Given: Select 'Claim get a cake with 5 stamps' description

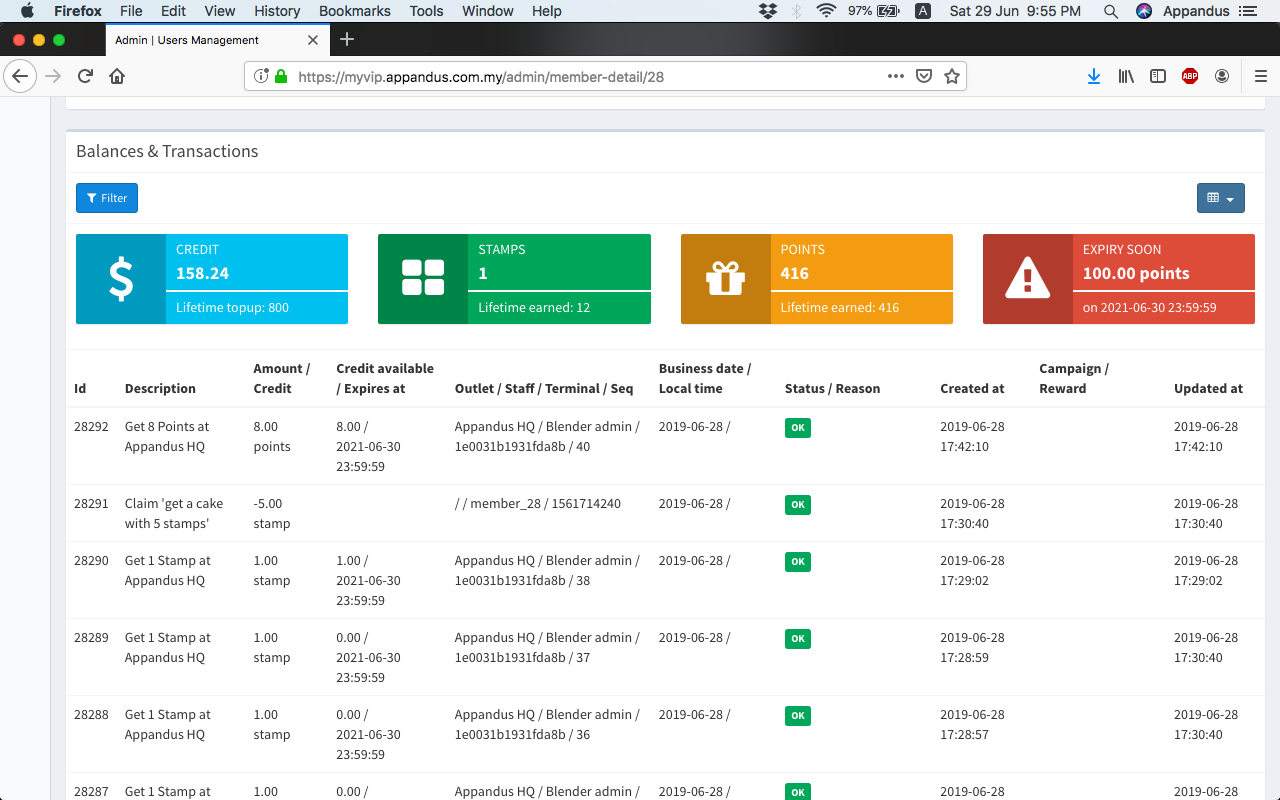Looking at the screenshot, I should coord(174,513).
